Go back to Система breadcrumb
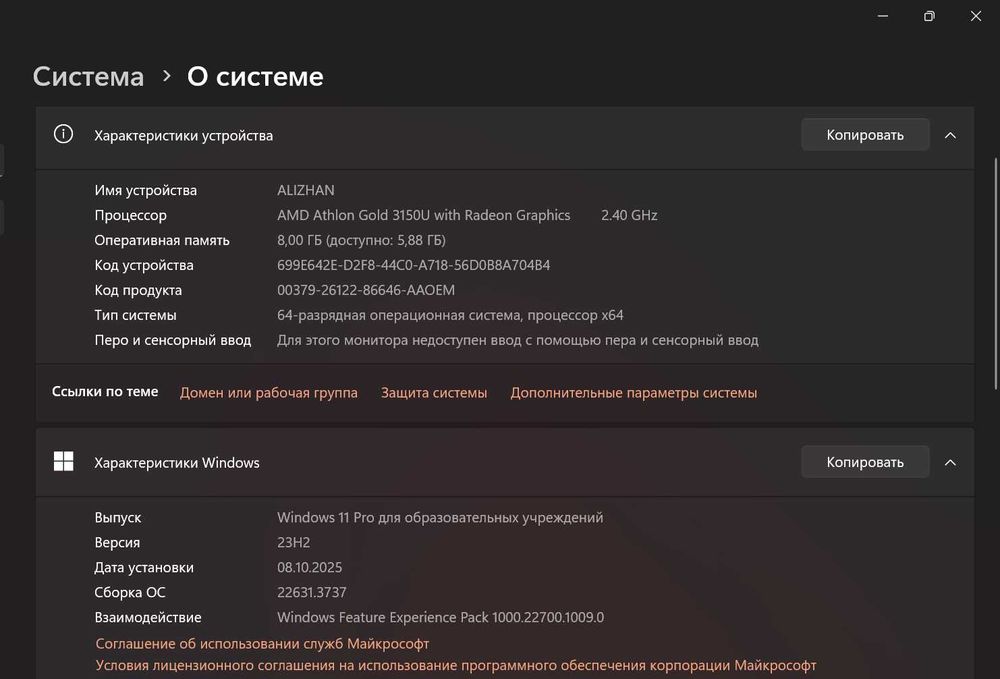The width and height of the screenshot is (1000, 679). (x=88, y=76)
